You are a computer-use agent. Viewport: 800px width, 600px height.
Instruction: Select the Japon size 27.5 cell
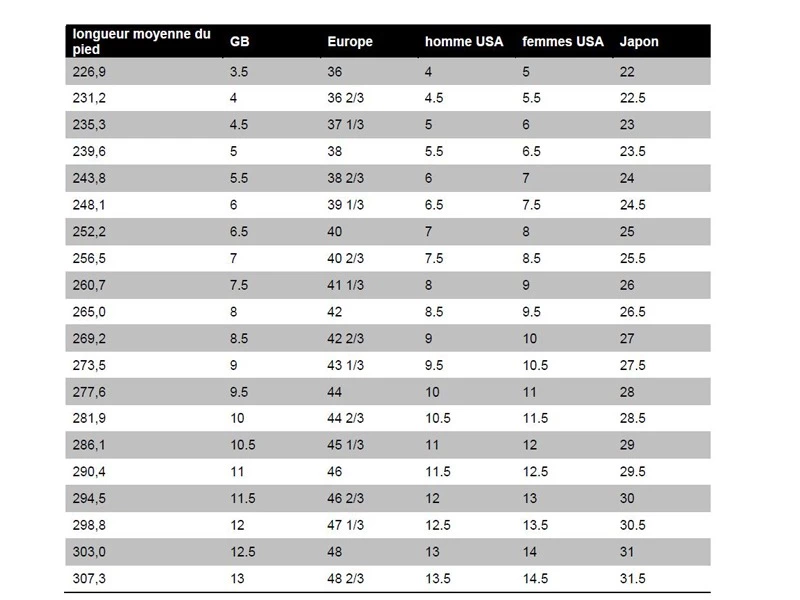tap(634, 365)
